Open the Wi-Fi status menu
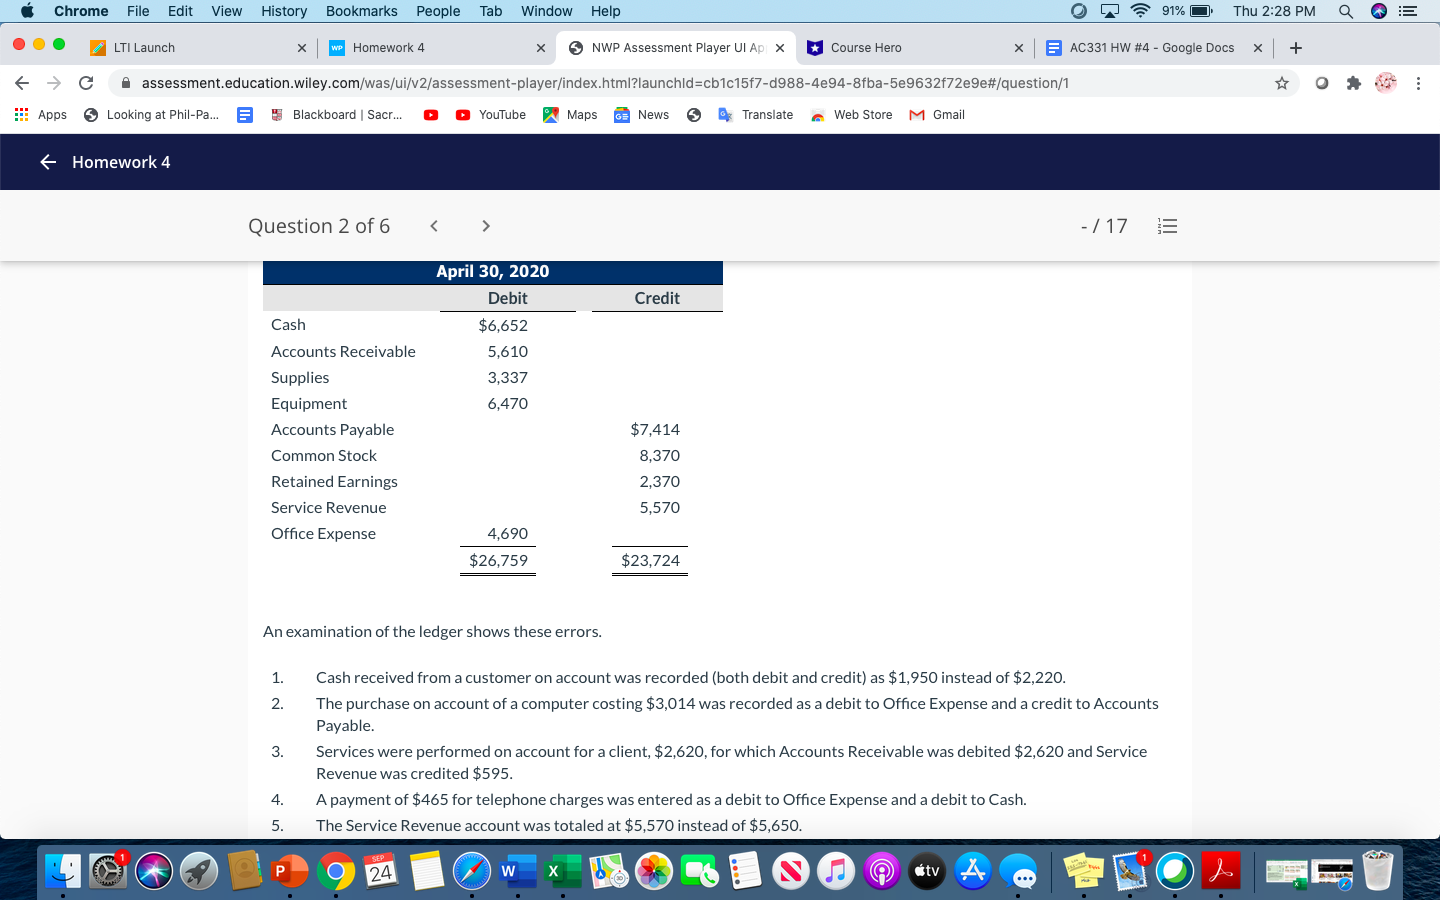1440x900 pixels. click(x=1139, y=11)
